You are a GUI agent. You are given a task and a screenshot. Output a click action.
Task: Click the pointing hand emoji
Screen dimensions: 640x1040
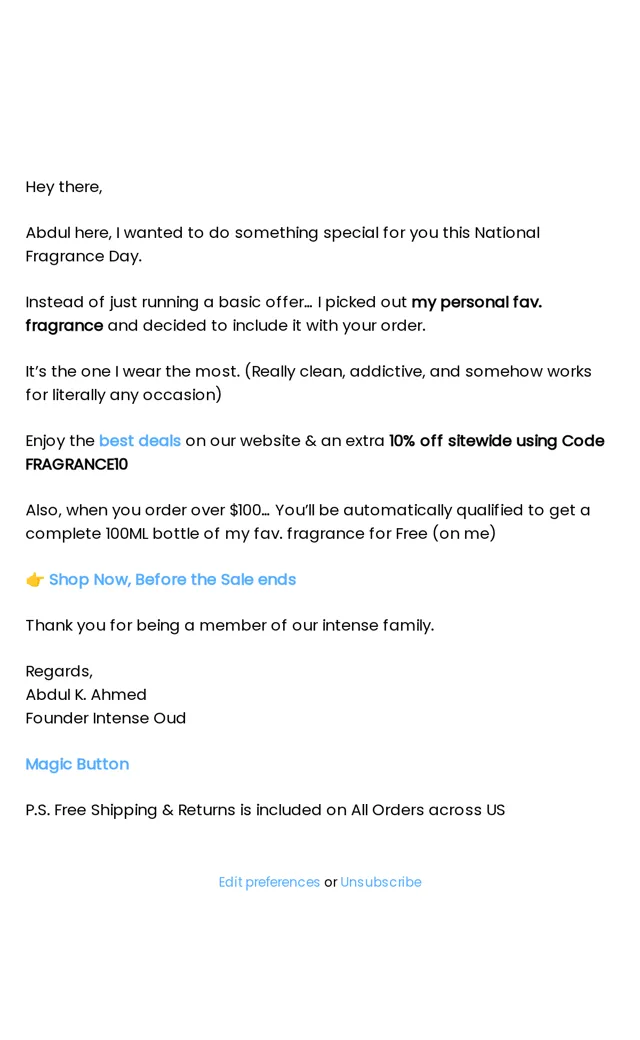click(x=34, y=580)
